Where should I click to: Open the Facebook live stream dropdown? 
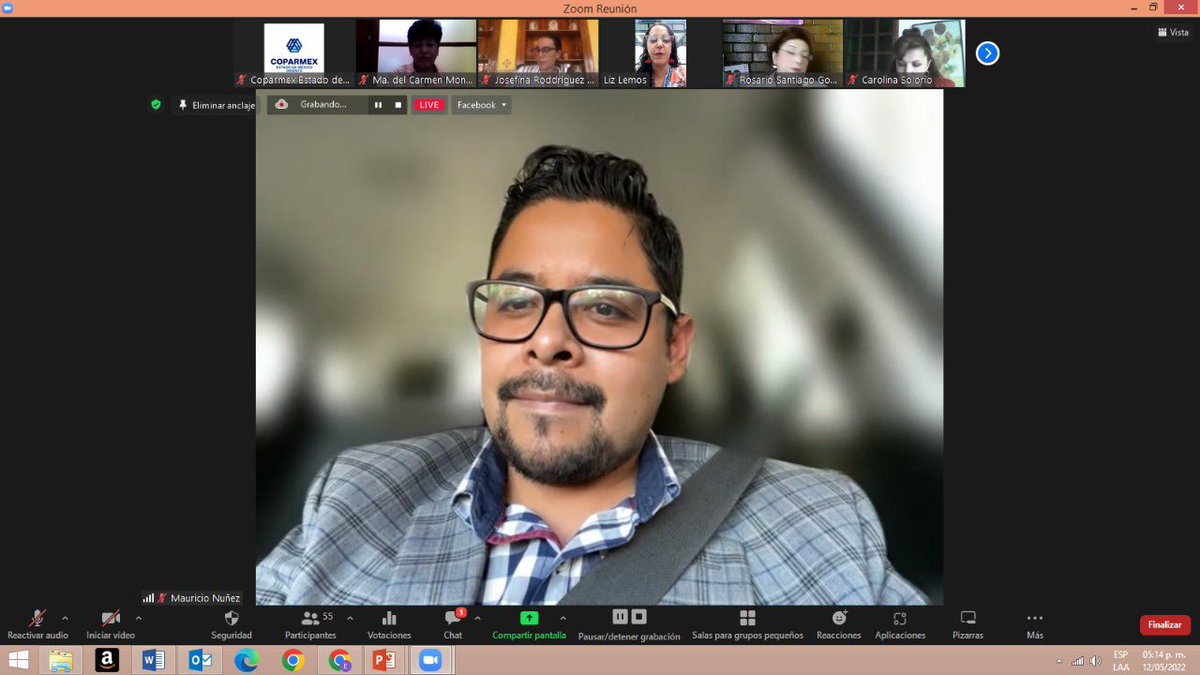click(482, 105)
